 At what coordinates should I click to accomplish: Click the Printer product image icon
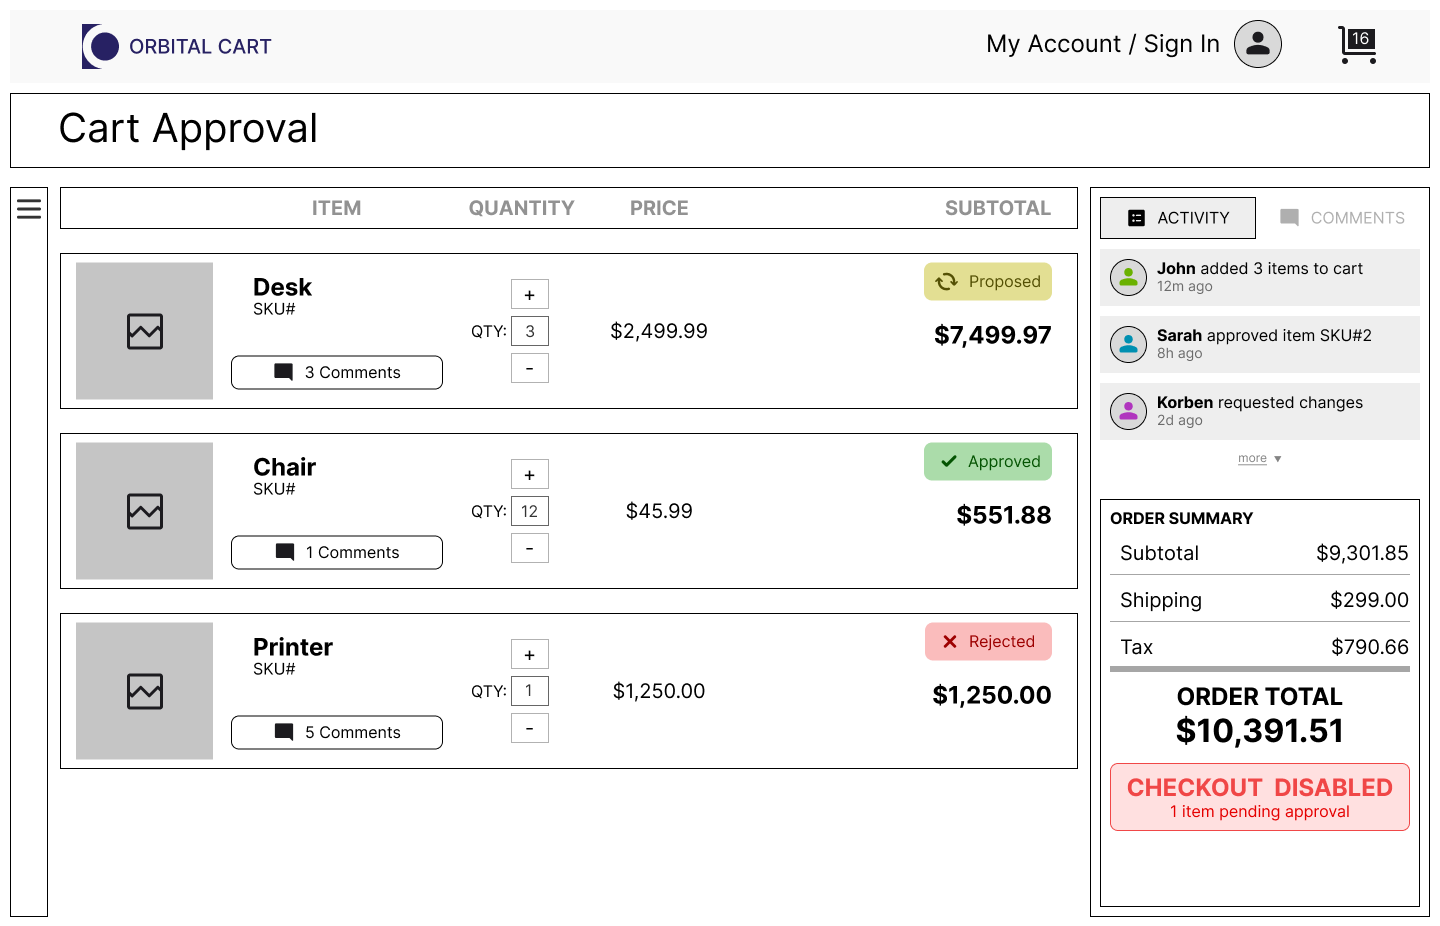point(145,691)
